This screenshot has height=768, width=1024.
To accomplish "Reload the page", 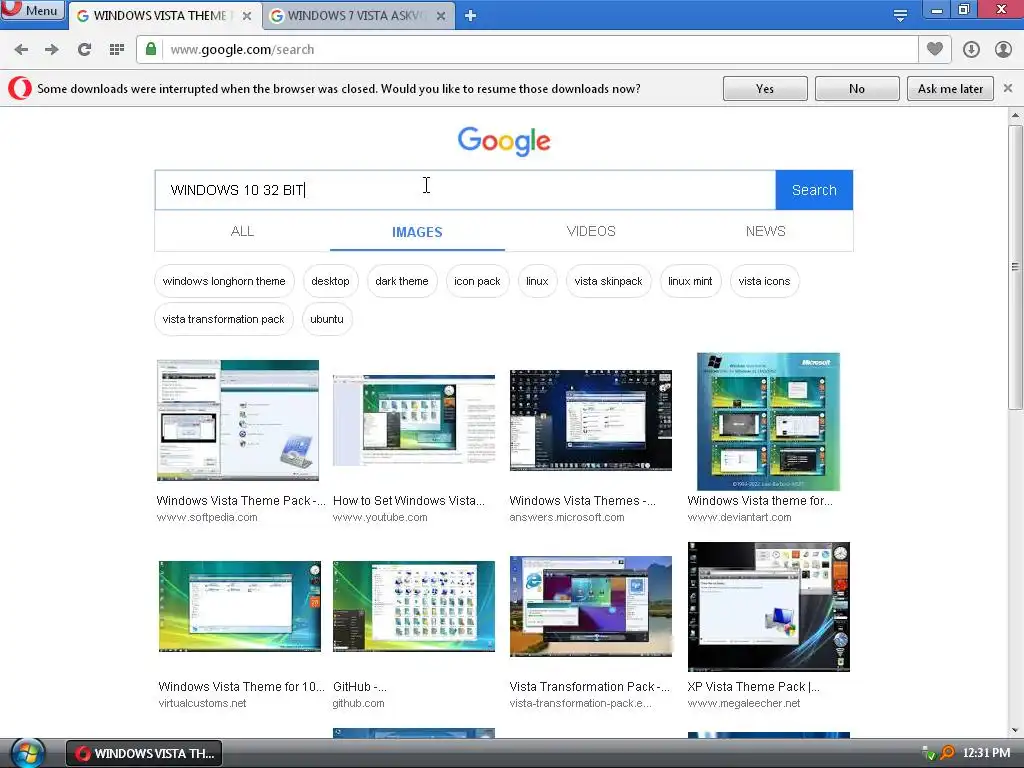I will pyautogui.click(x=84, y=50).
